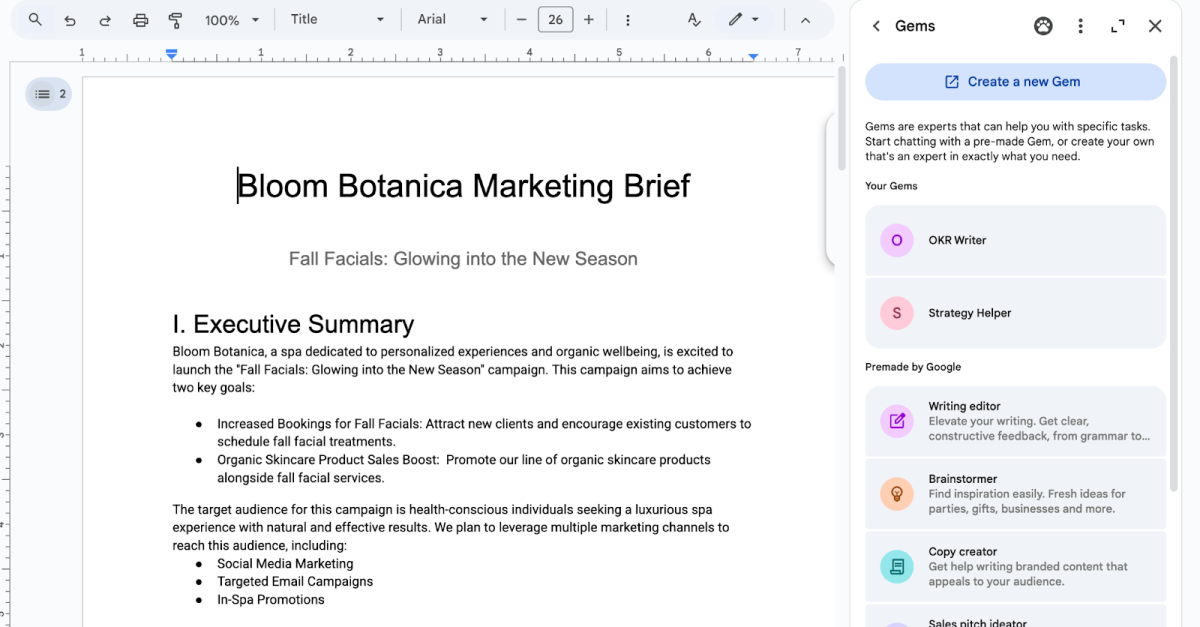1200x627 pixels.
Task: Decrease the font size with minus
Action: coord(521,20)
